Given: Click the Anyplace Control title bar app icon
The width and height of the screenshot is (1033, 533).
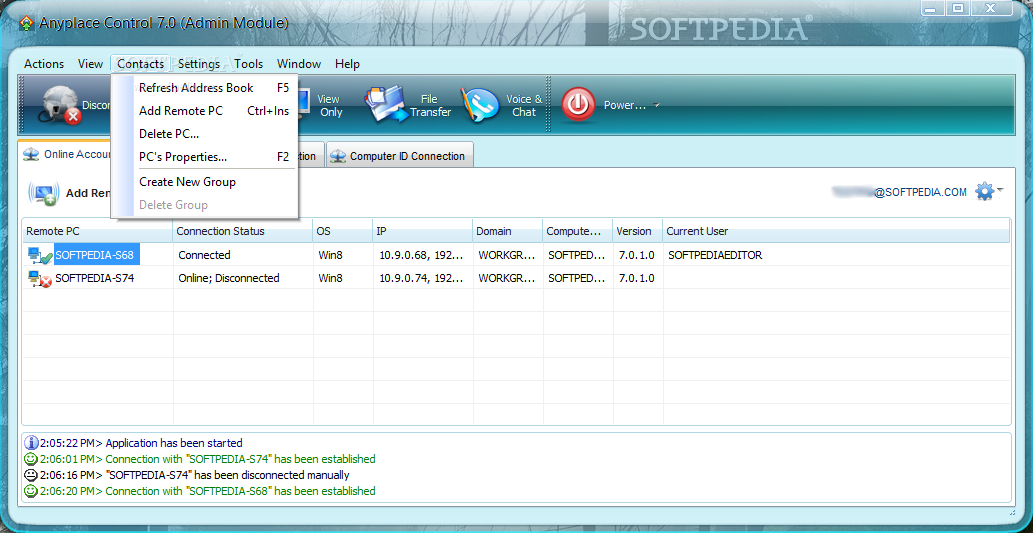Looking at the screenshot, I should pos(26,23).
